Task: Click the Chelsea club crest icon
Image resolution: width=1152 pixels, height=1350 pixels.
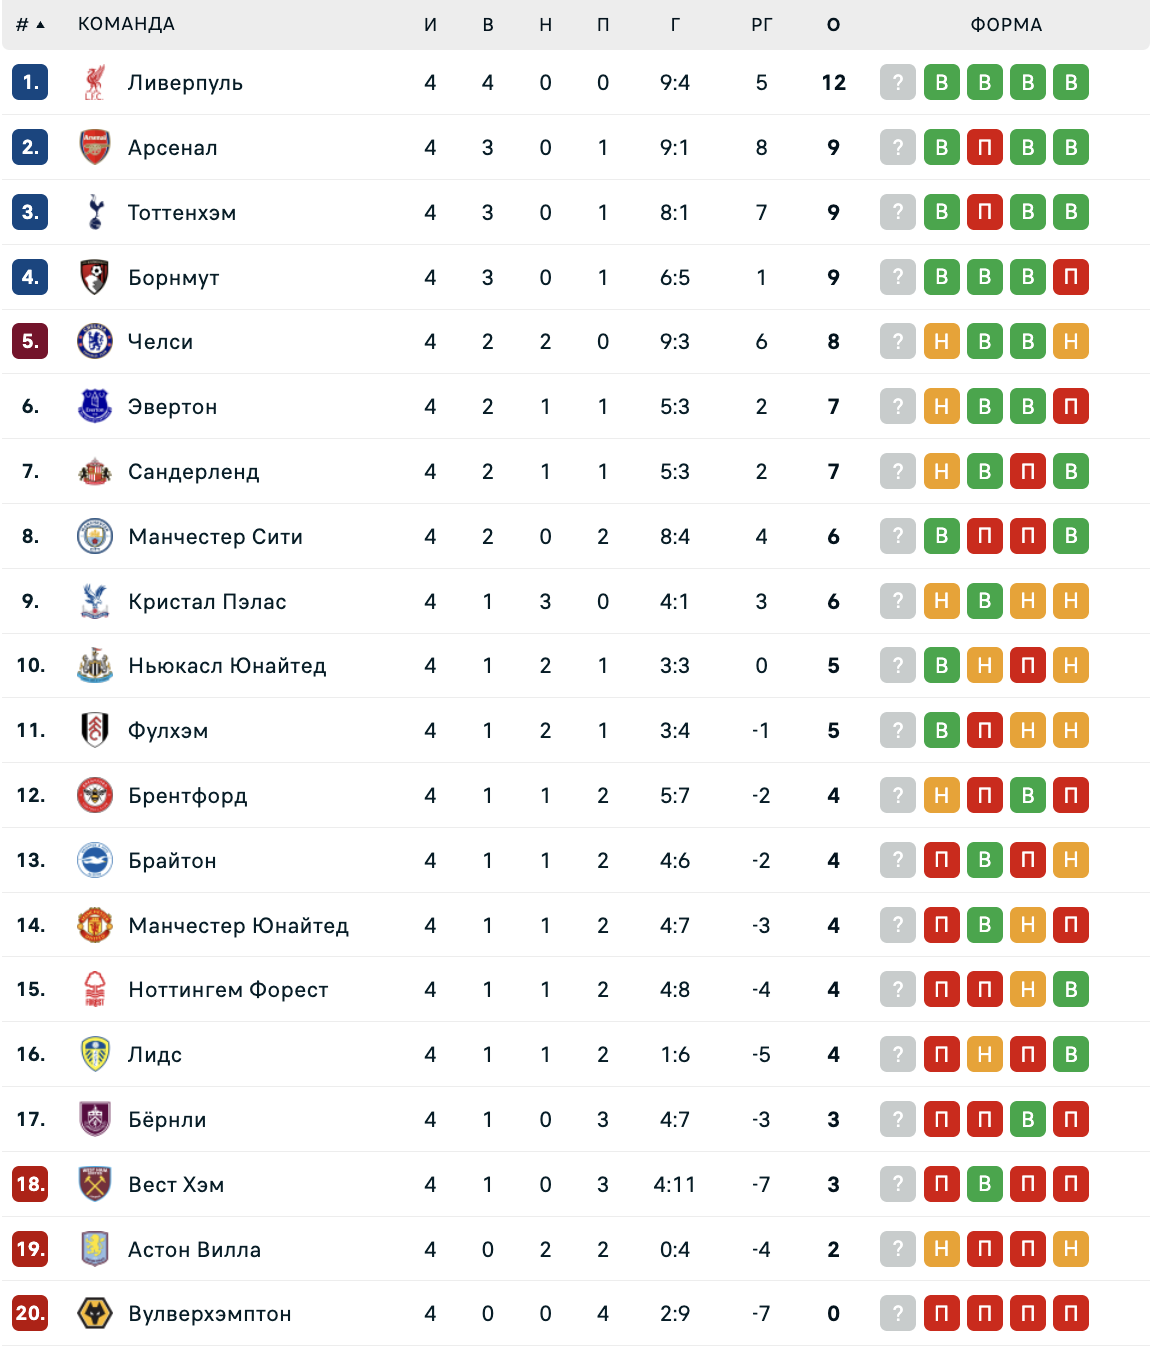Action: [94, 342]
